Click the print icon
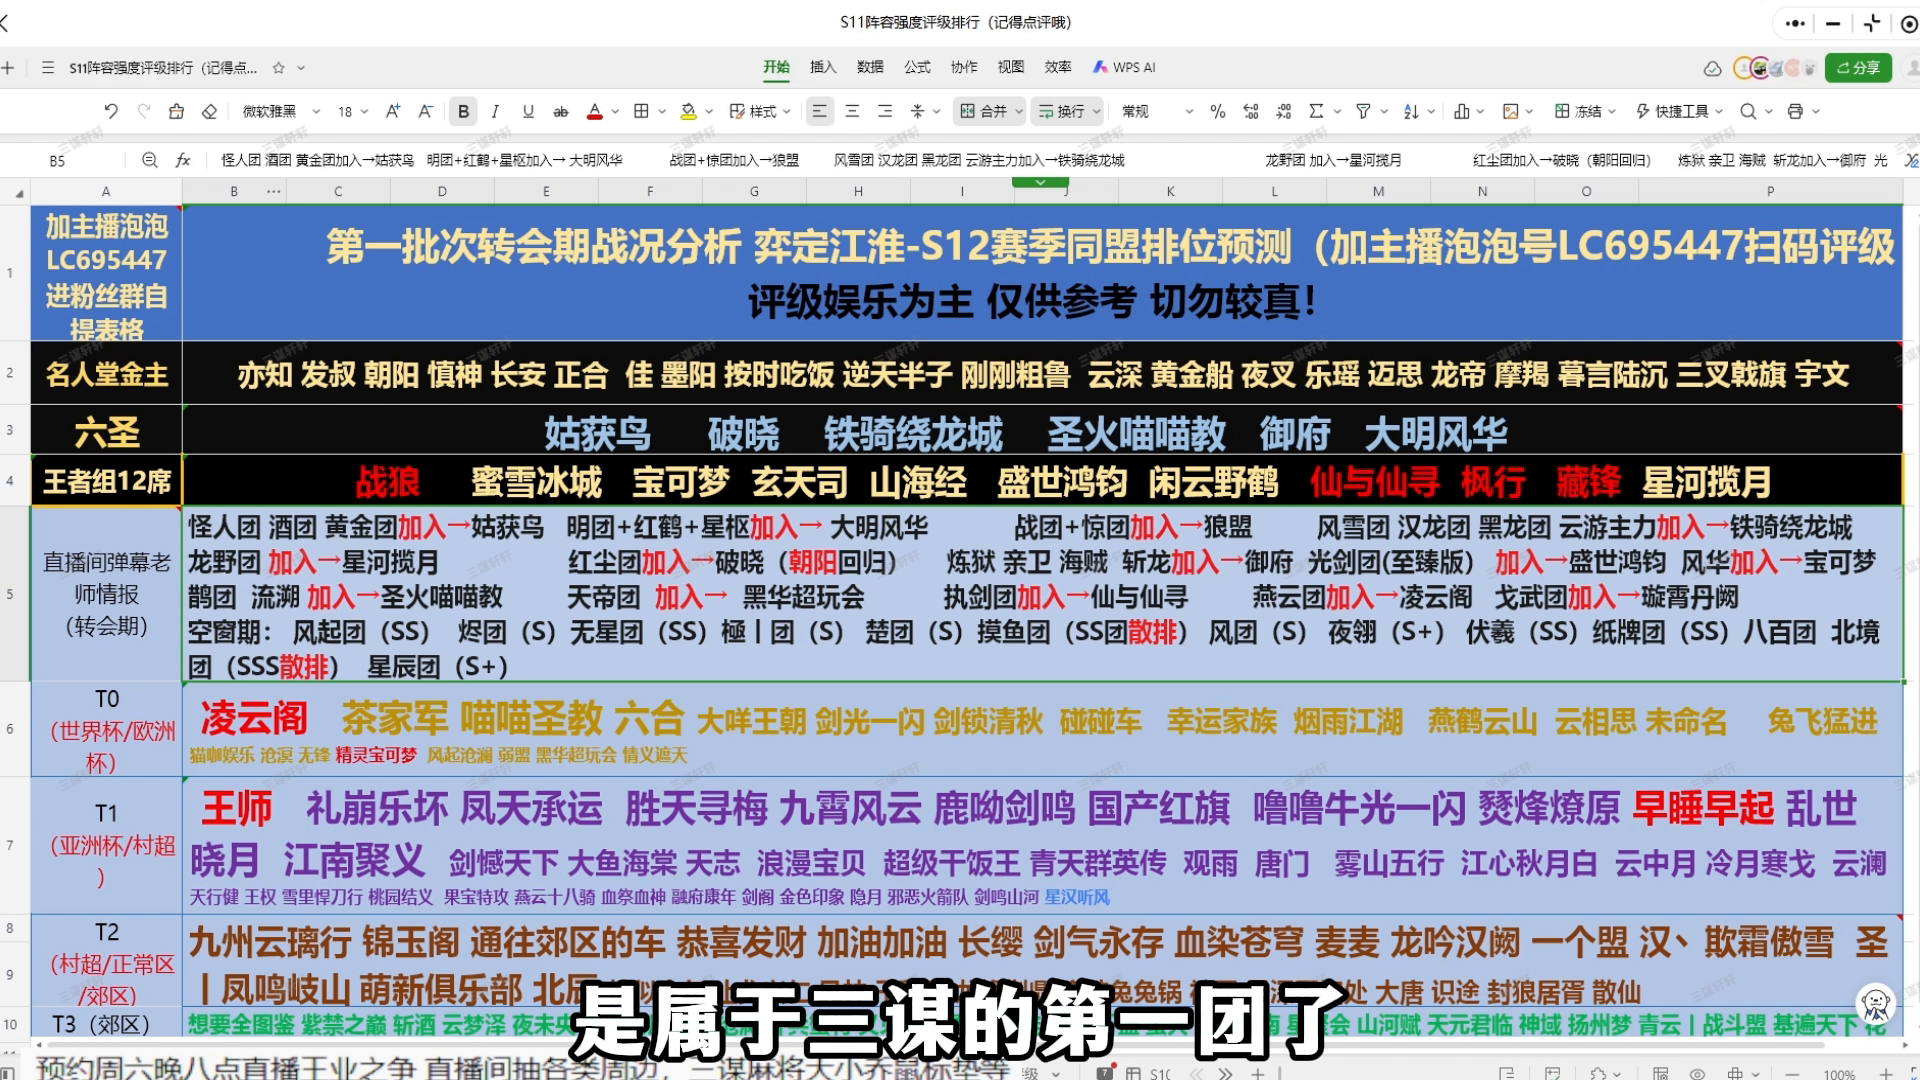 coord(1795,111)
